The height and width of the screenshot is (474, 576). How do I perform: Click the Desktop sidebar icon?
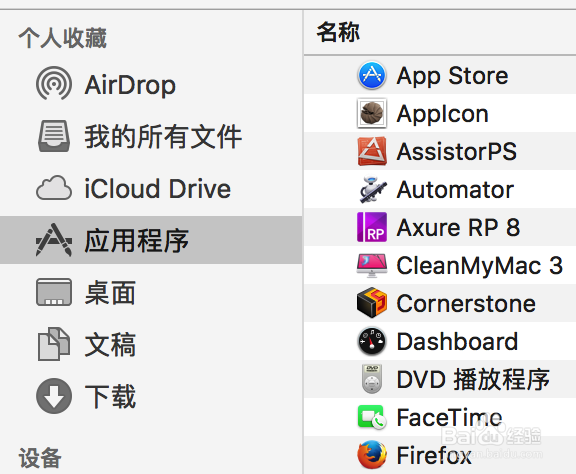pos(54,292)
